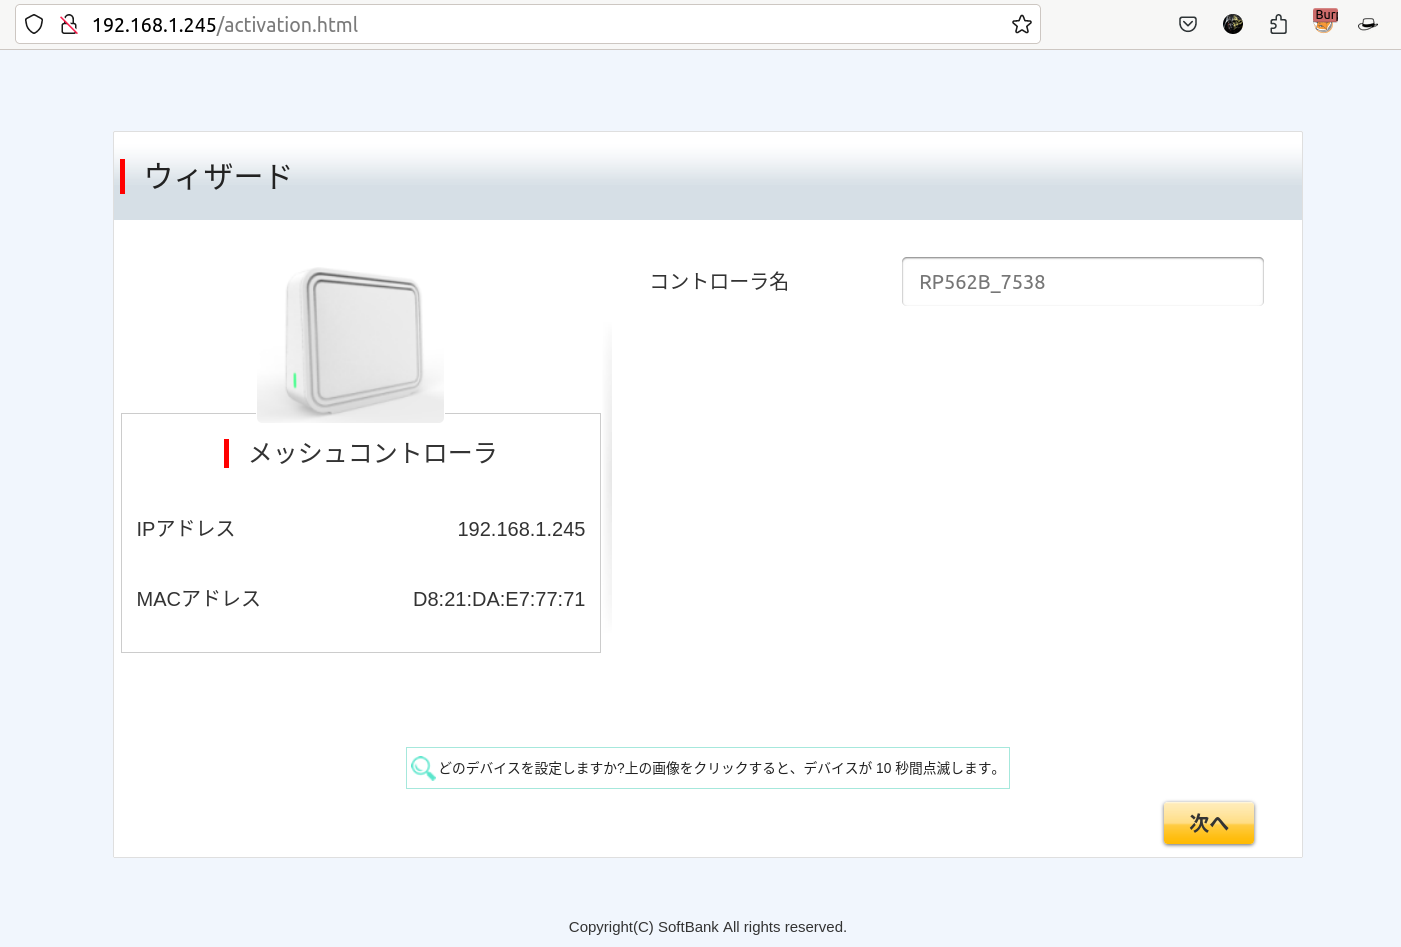
Task: Click the 次へ button
Action: click(x=1208, y=823)
